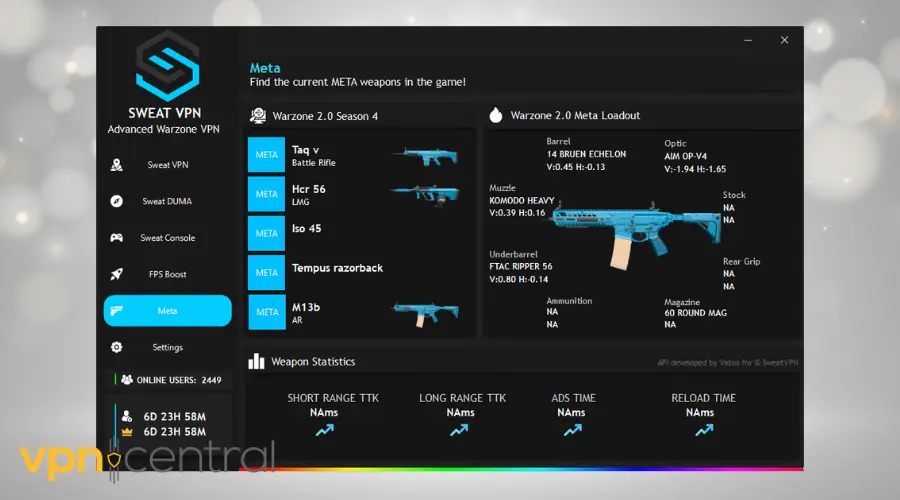Screen dimensions: 900x500
Task: Click the API developed by Vatos credit text
Action: [727, 363]
